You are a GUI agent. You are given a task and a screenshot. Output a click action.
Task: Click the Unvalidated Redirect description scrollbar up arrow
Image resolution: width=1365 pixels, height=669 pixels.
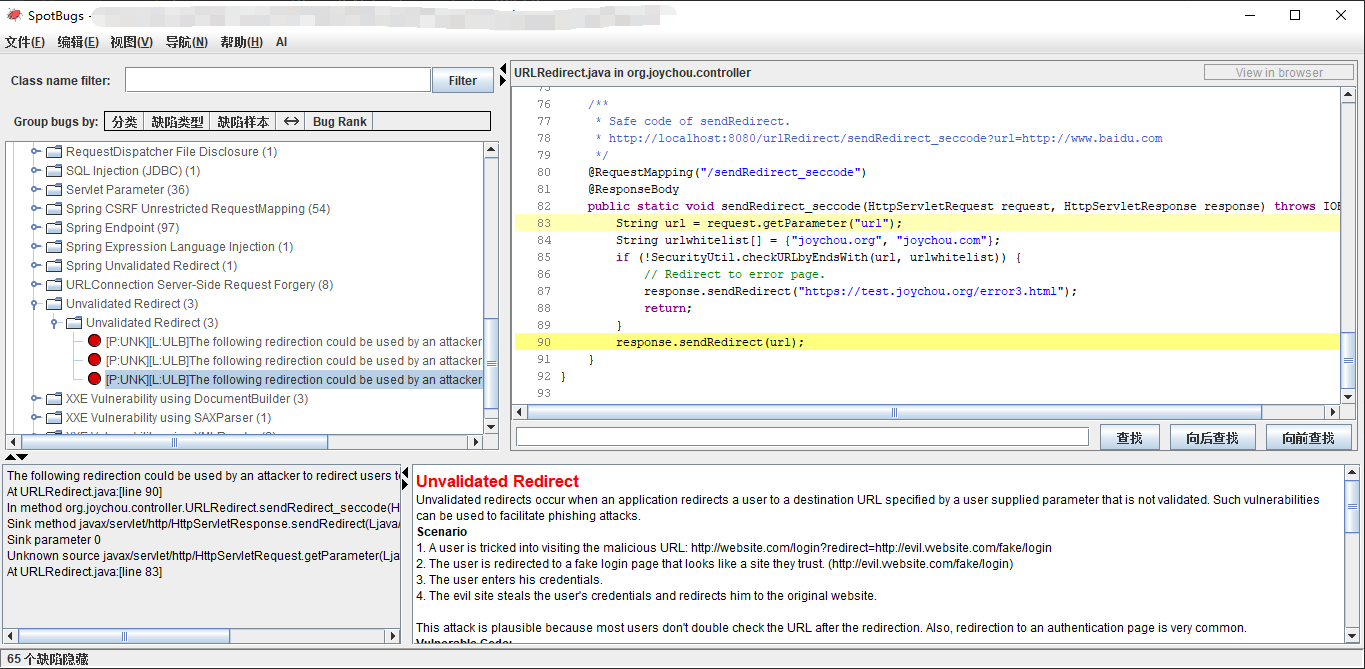(1352, 472)
